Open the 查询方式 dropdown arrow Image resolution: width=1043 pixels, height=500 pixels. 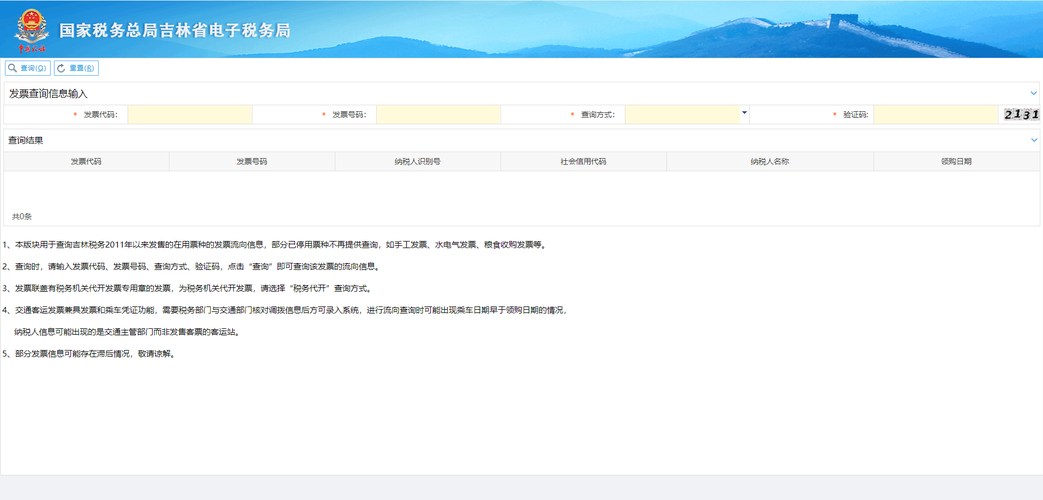pos(744,114)
